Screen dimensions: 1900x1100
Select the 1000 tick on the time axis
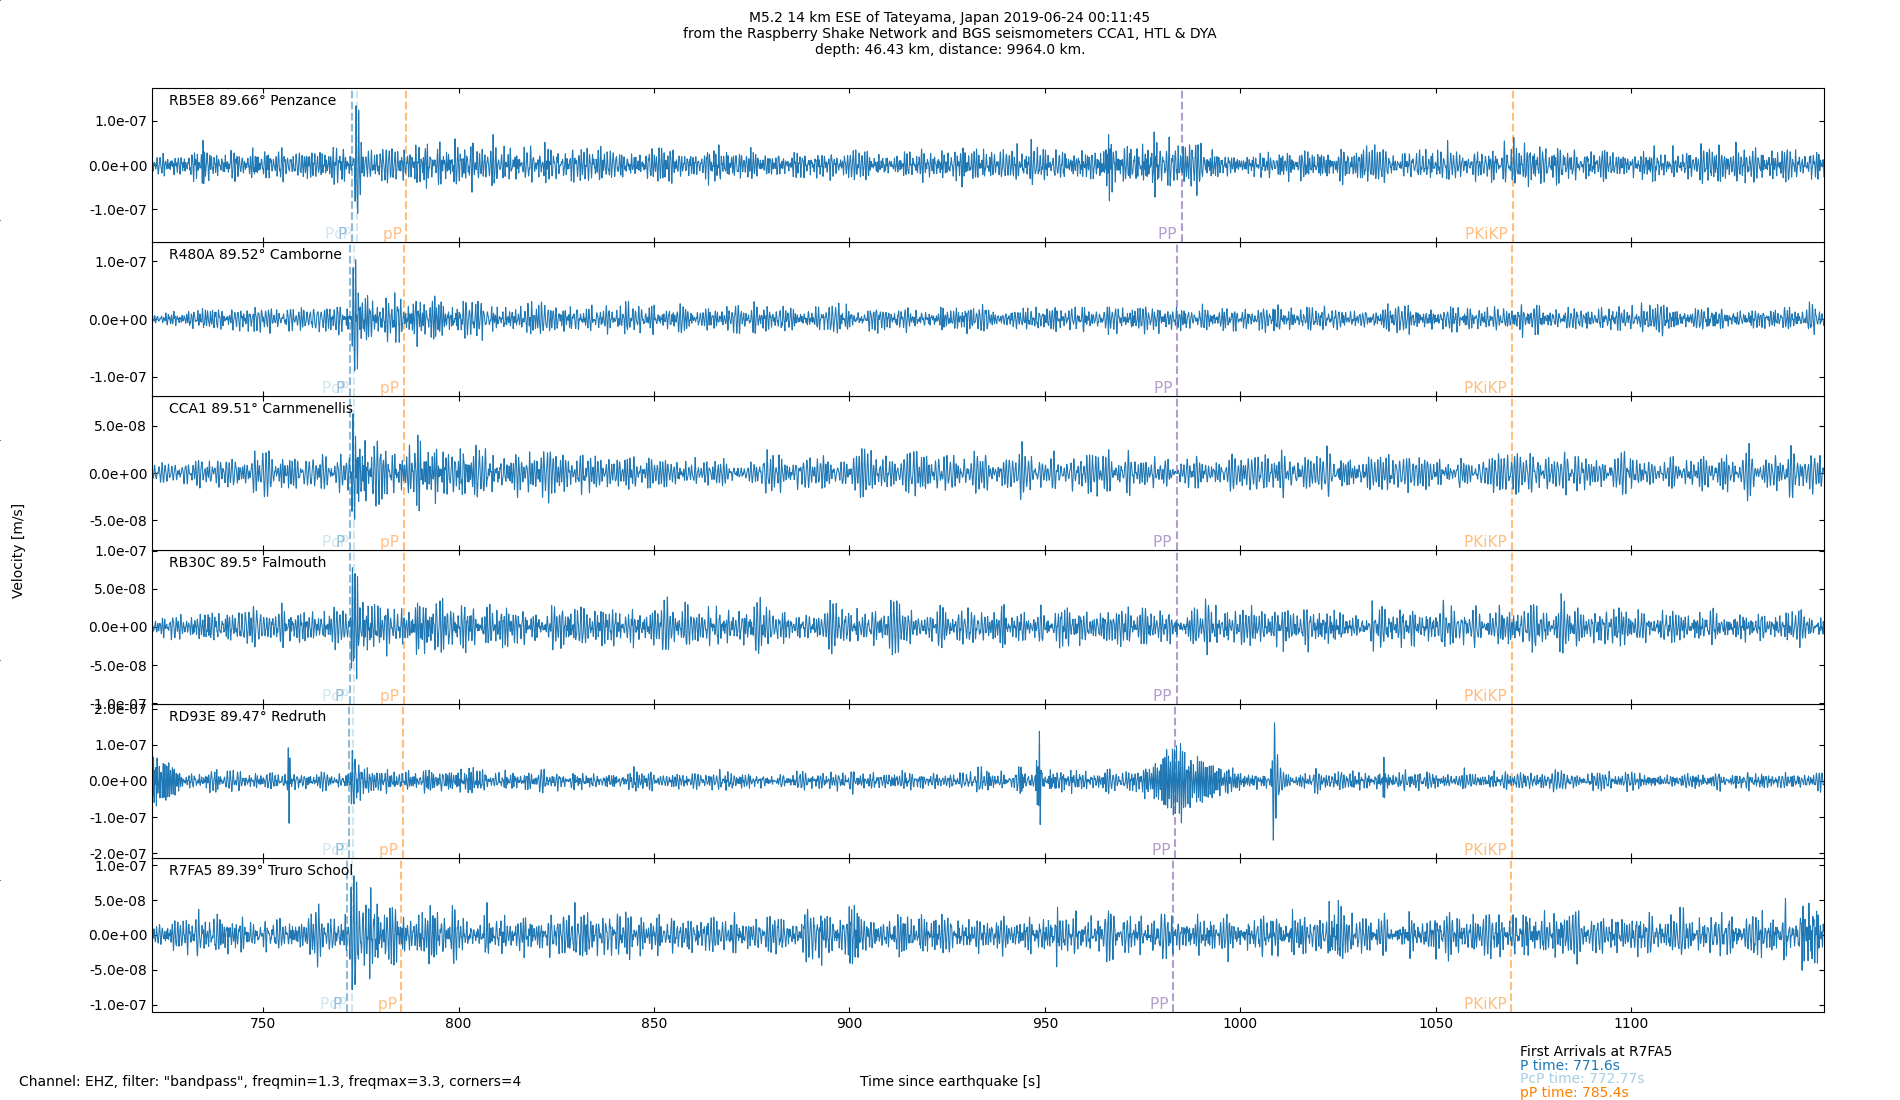click(x=1240, y=1023)
